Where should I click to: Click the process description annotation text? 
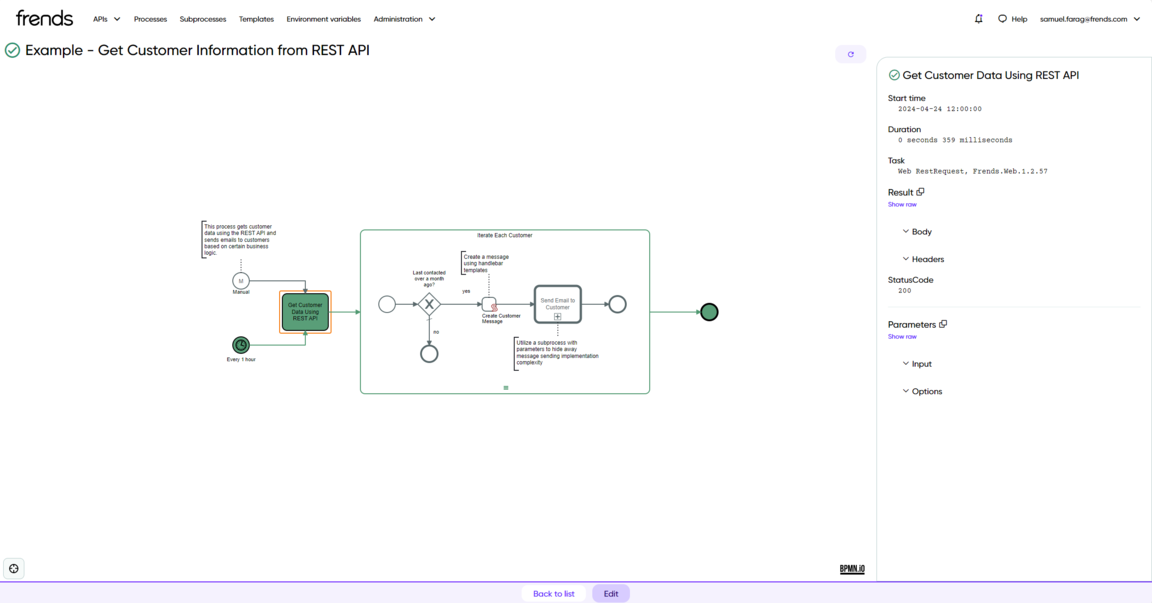[240, 239]
